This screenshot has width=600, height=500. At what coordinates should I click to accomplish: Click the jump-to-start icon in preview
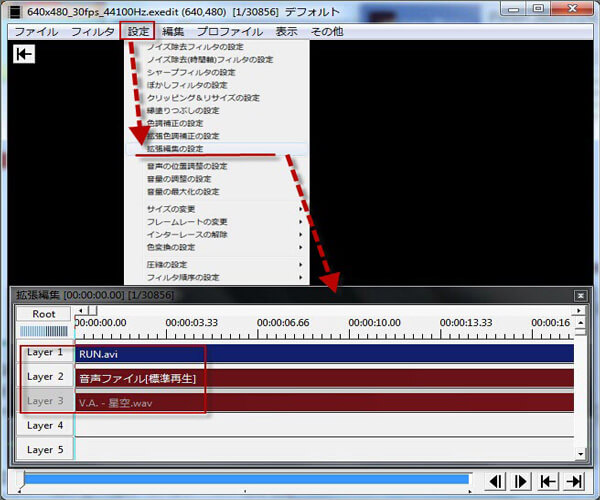(24, 54)
